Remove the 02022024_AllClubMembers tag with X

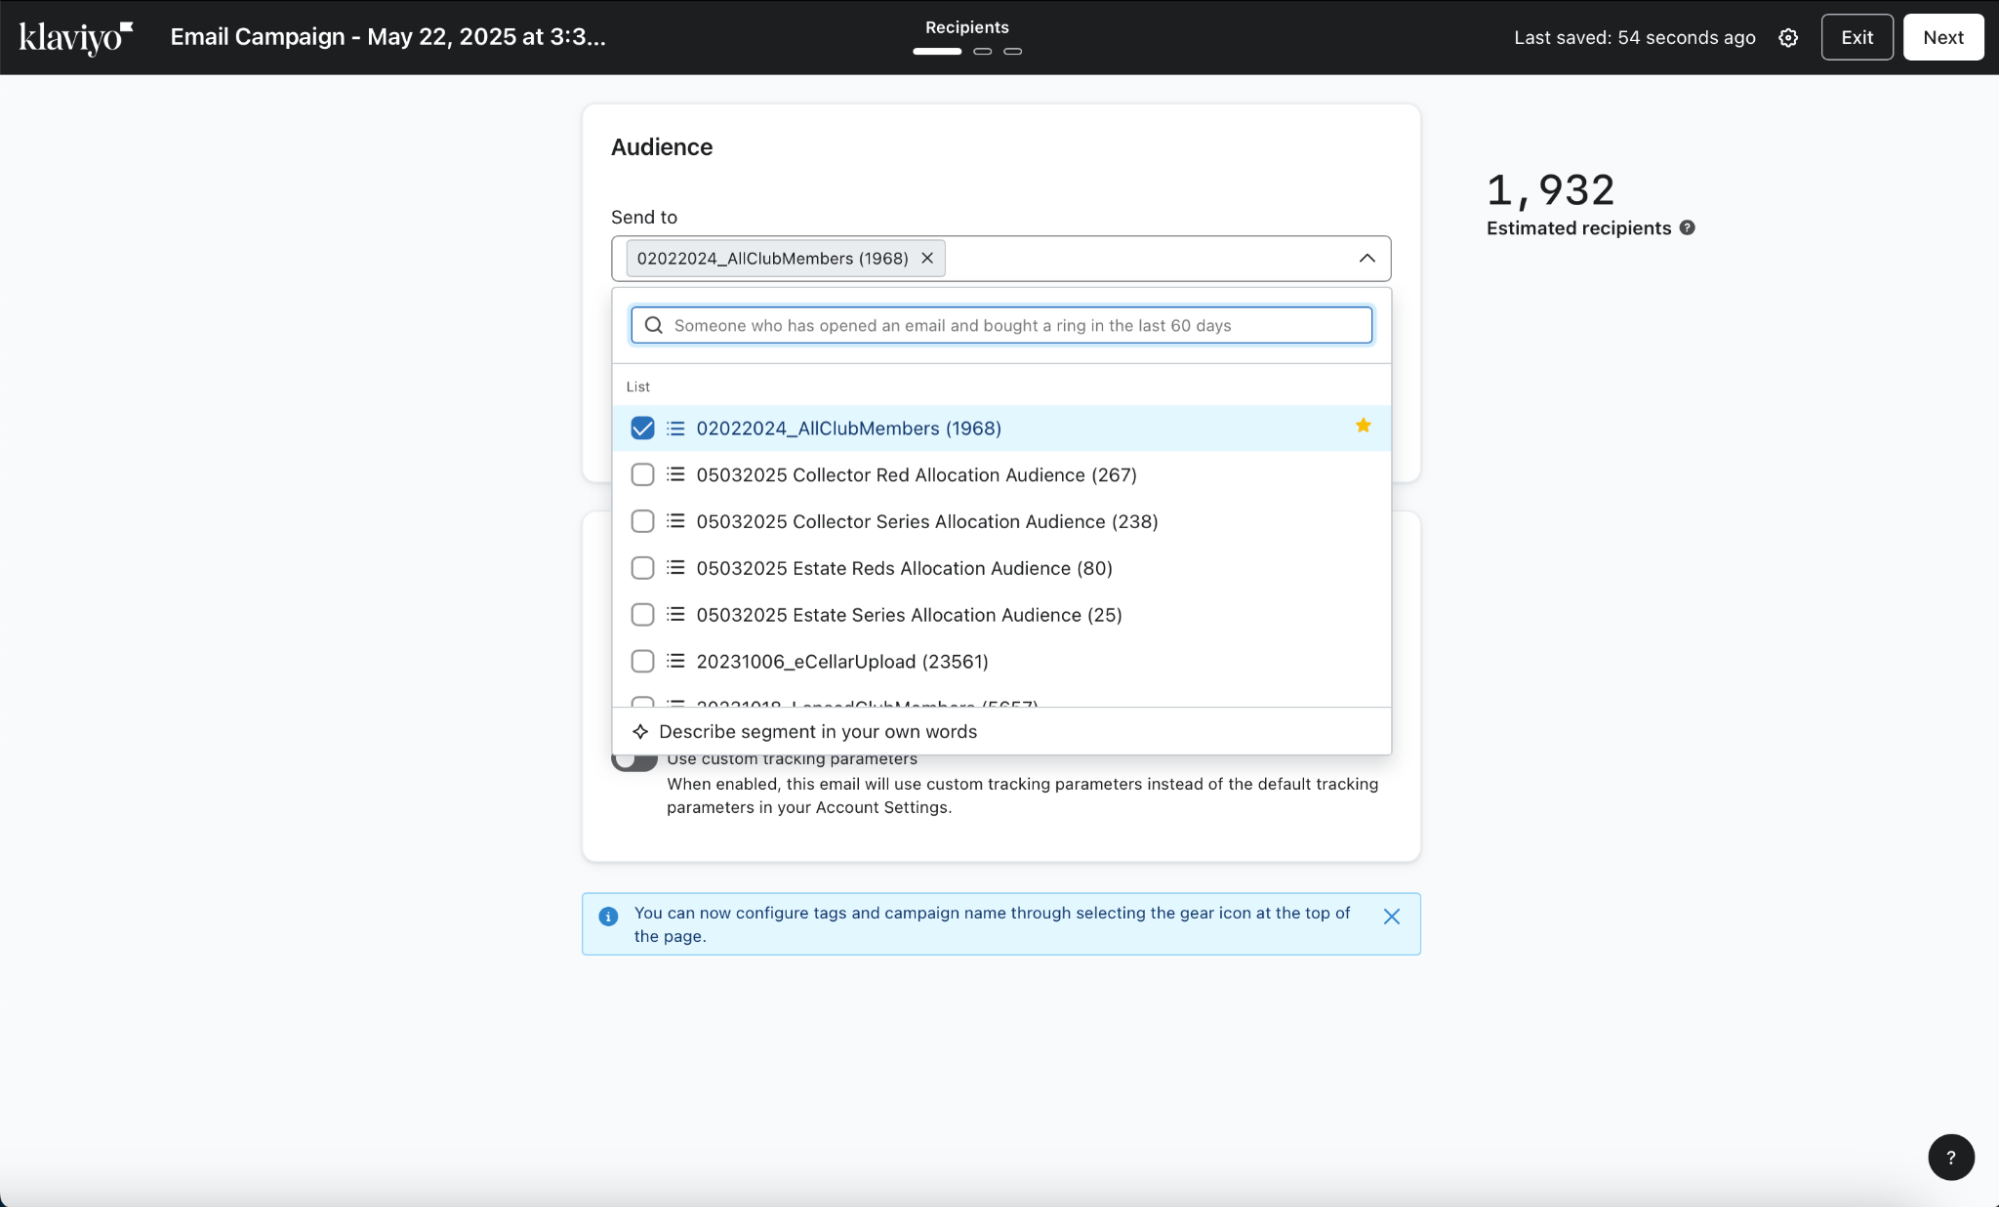pyautogui.click(x=927, y=258)
